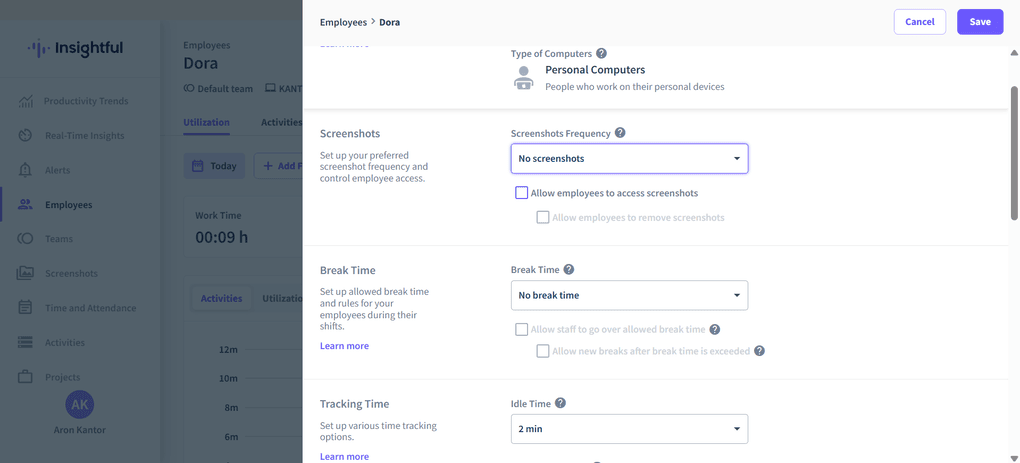Open Productivity Trends from the sidebar icon

point(25,101)
